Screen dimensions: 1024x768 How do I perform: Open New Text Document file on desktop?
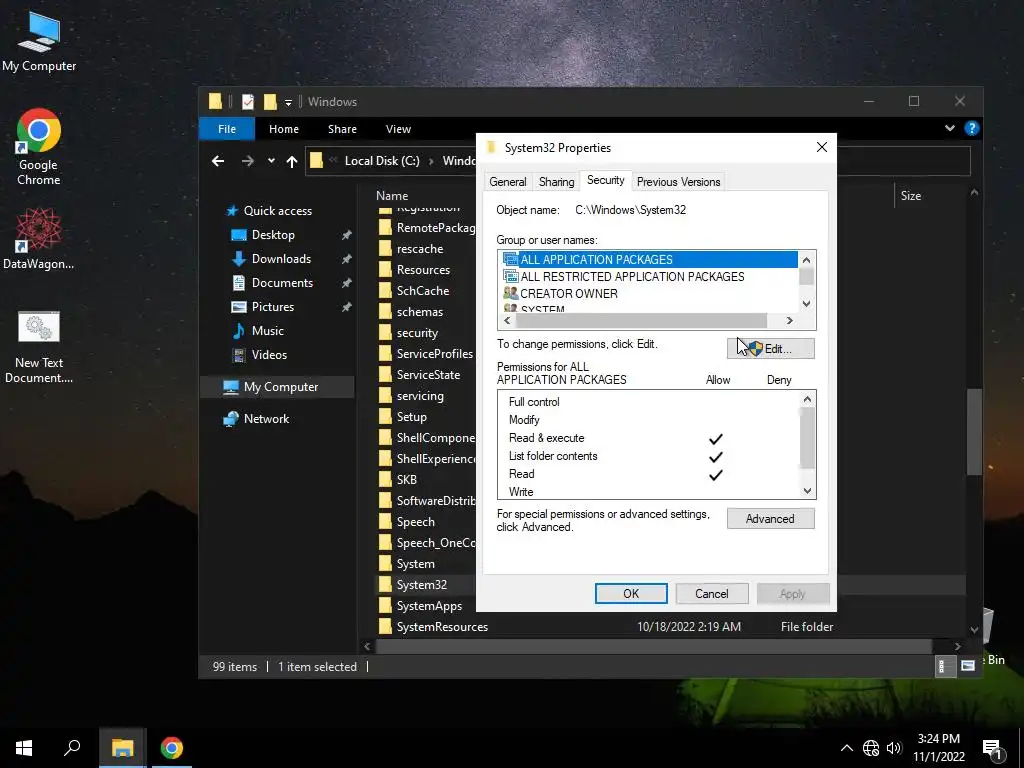pos(39,347)
